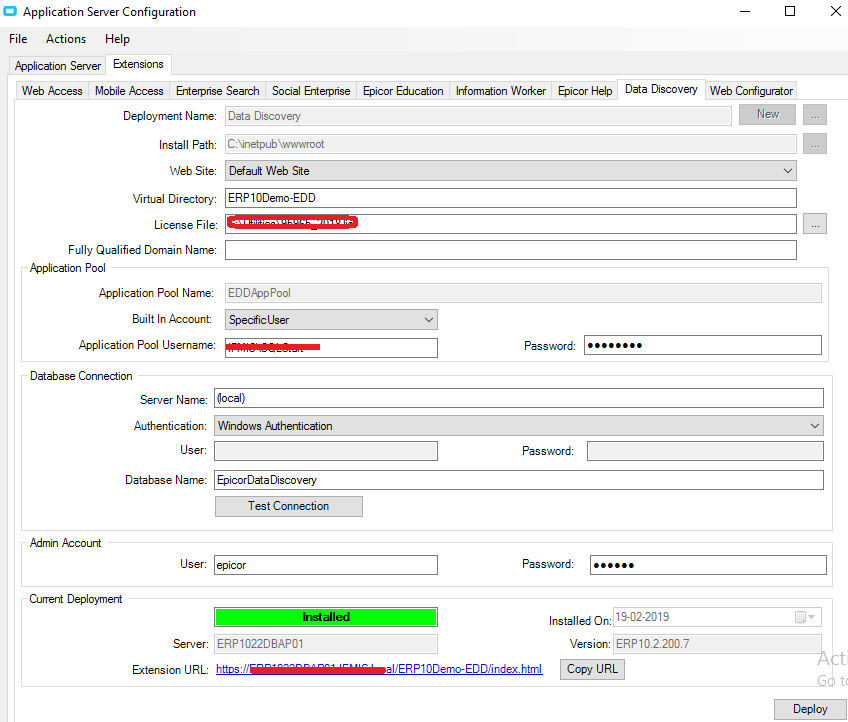Screen dimensions: 848x722
Task: Open the ERP10Demo-EDD extension URL link
Action: tap(379, 669)
